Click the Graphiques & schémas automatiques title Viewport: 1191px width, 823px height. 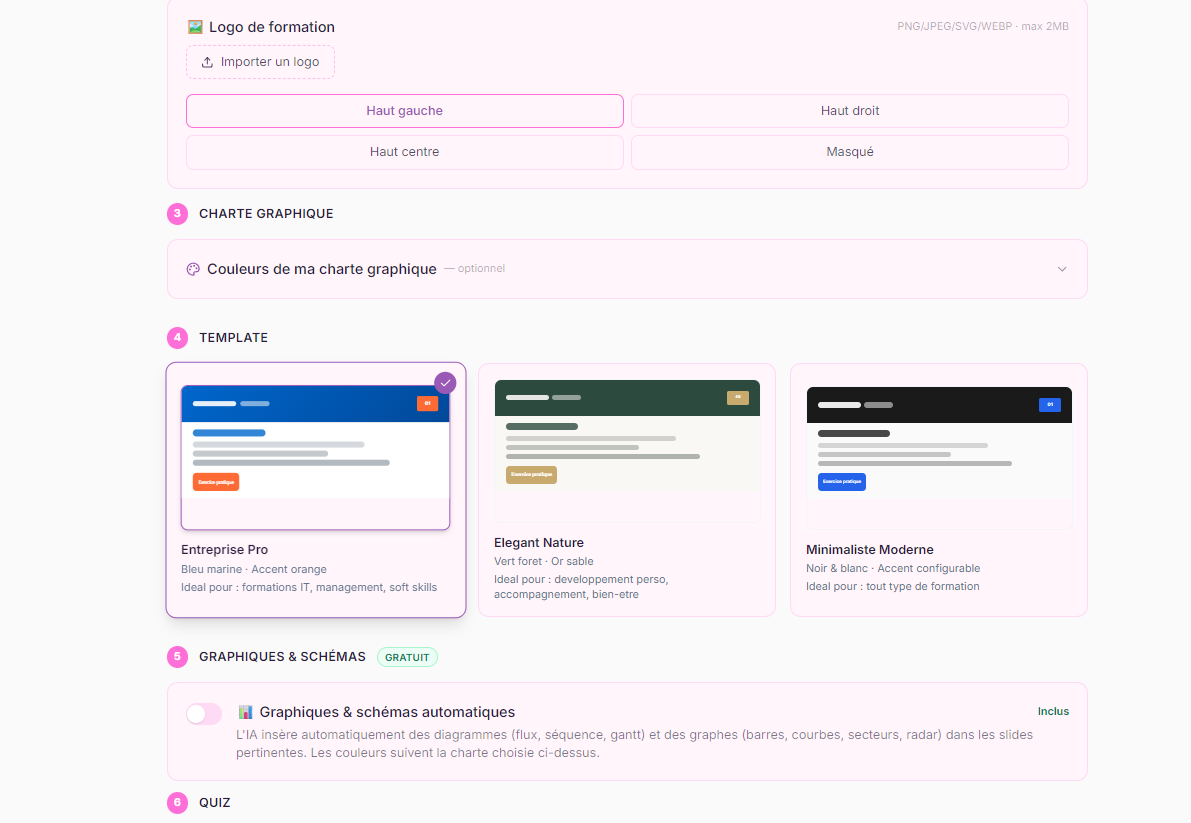coord(387,712)
